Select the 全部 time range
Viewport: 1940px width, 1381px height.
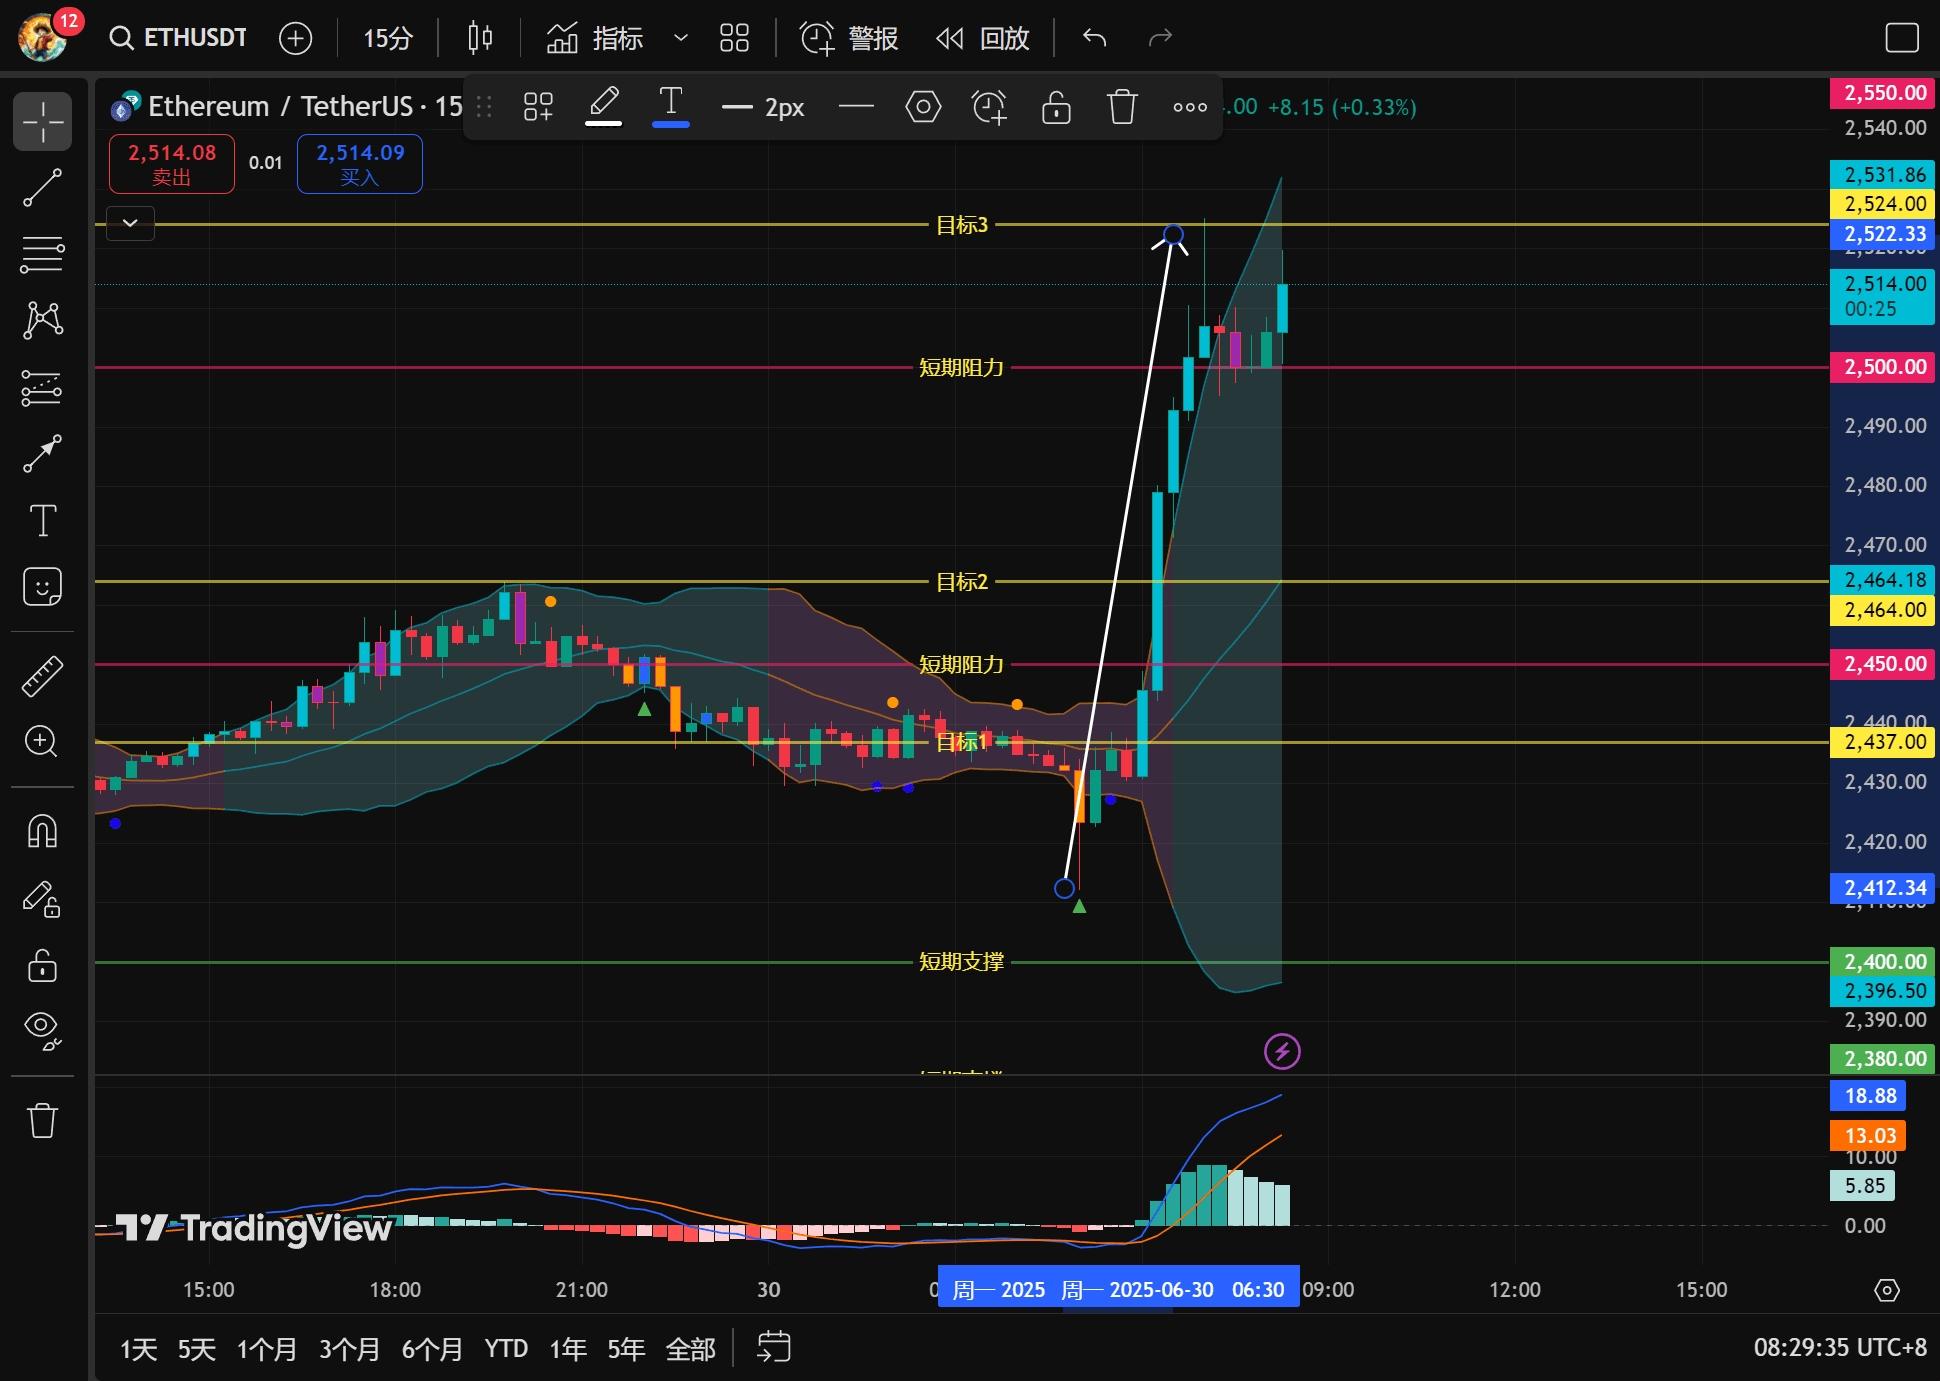coord(691,1349)
